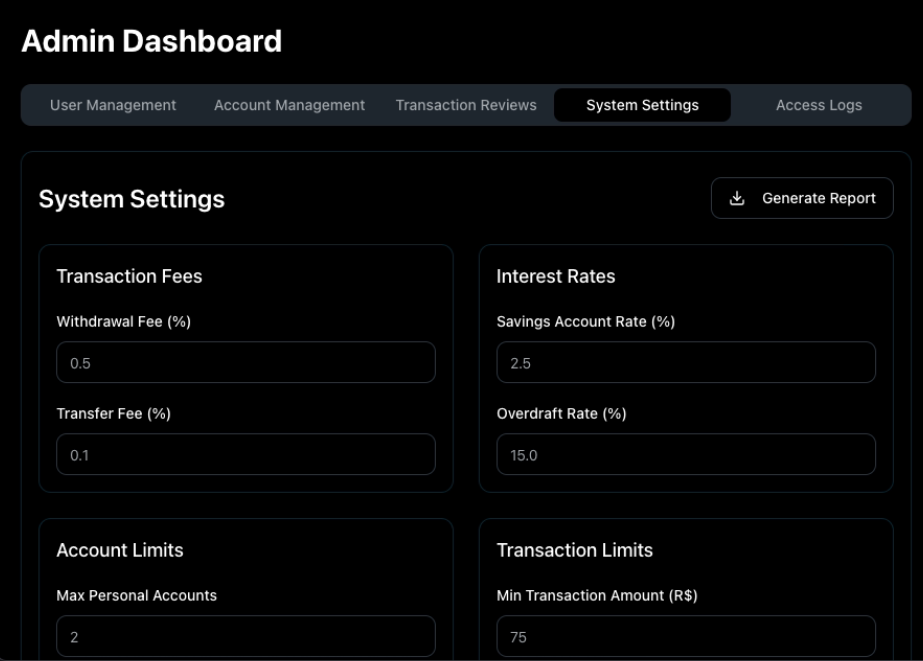Click the Withdrawal Fee (%) label
Image resolution: width=923 pixels, height=661 pixels.
pyautogui.click(x=124, y=321)
